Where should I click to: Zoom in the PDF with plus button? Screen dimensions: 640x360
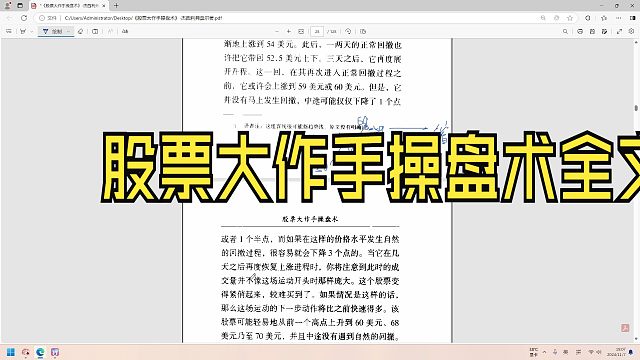point(289,31)
